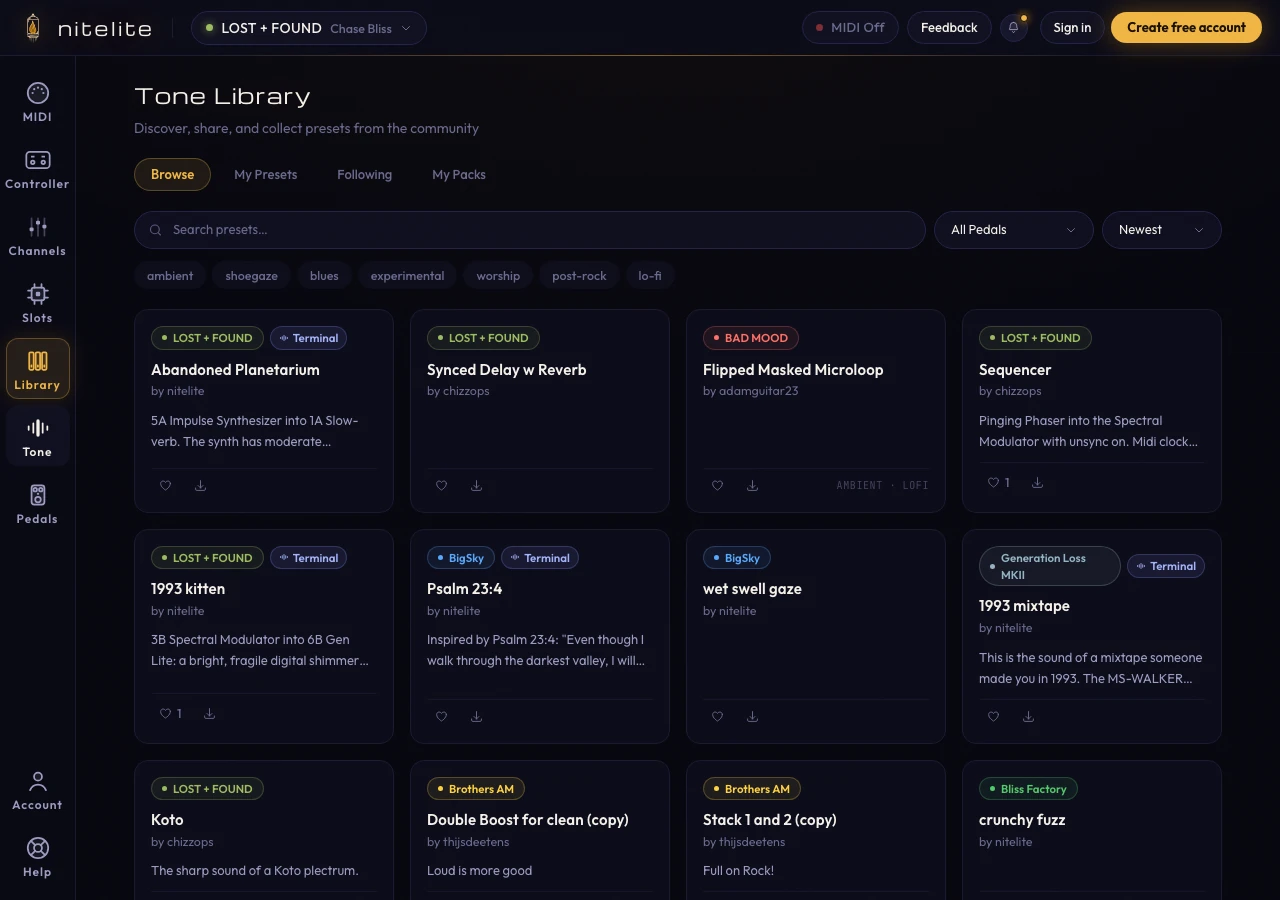1280x900 pixels.
Task: Click the Search presets field
Action: [530, 230]
